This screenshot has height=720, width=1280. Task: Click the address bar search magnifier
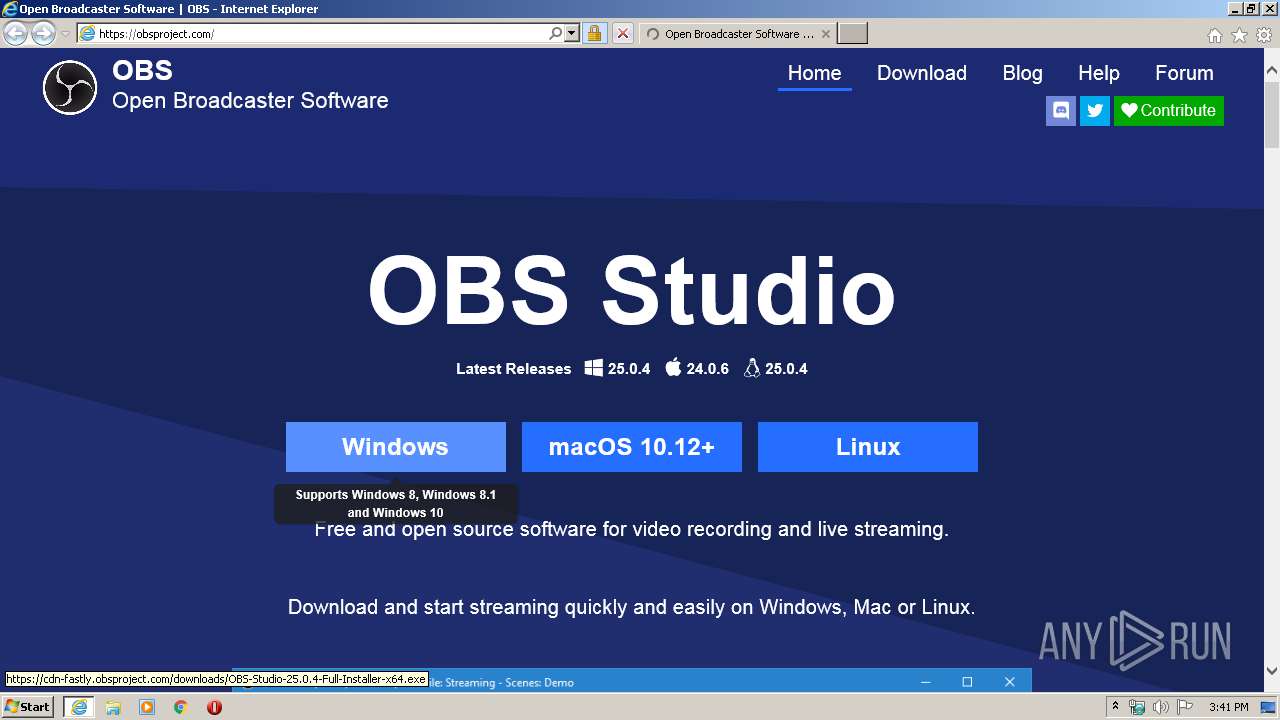pyautogui.click(x=556, y=33)
